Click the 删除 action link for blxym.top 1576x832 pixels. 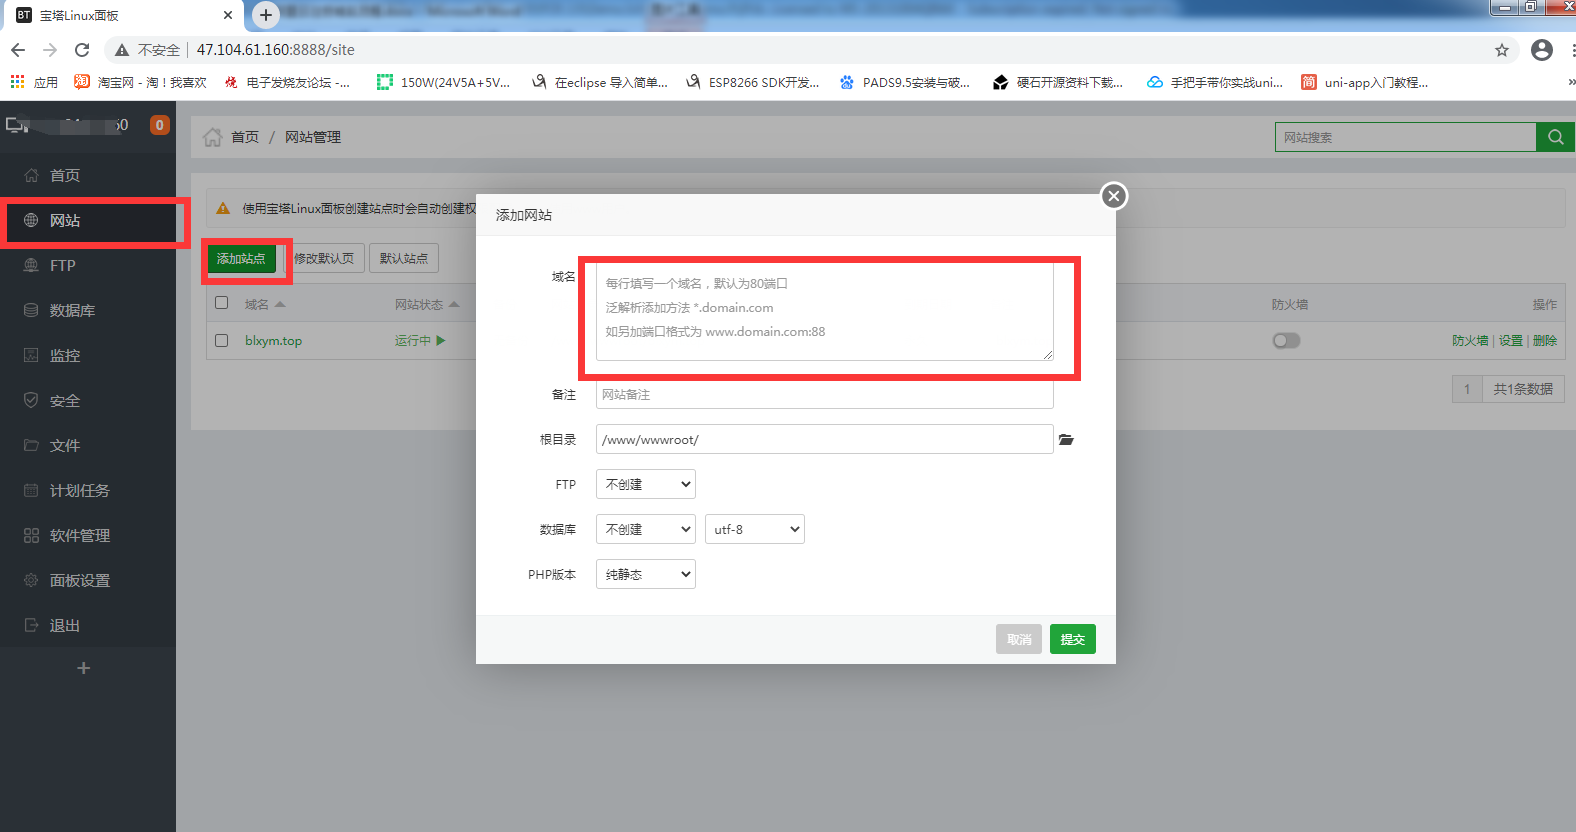1545,341
